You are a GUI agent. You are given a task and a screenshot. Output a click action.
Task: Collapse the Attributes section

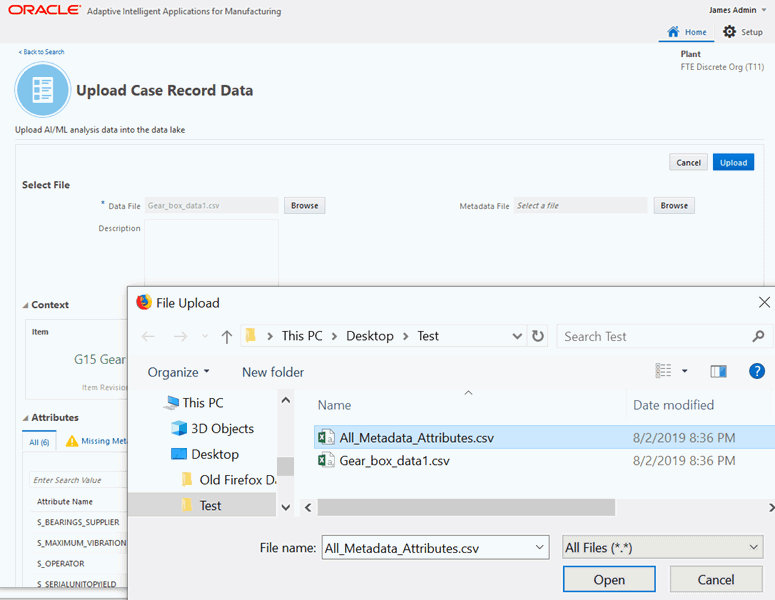tap(25, 418)
